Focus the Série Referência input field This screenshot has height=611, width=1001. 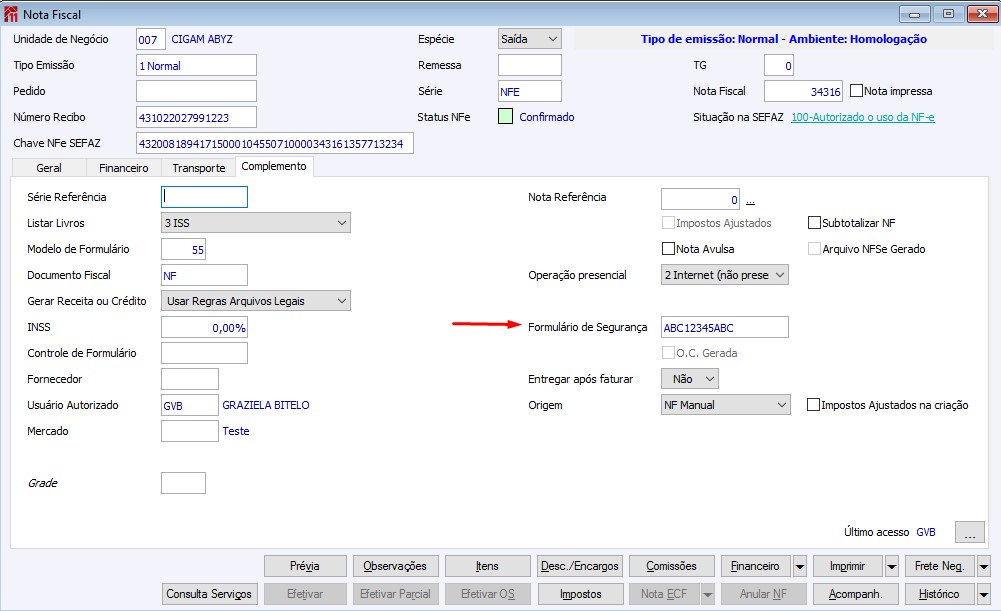click(204, 197)
